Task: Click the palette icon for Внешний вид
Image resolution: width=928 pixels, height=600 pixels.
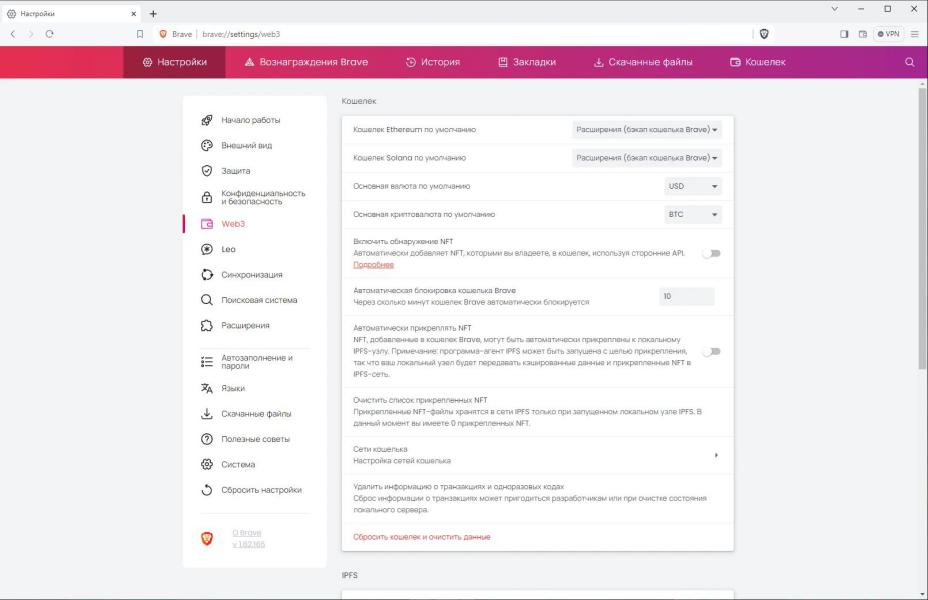Action: pyautogui.click(x=207, y=146)
